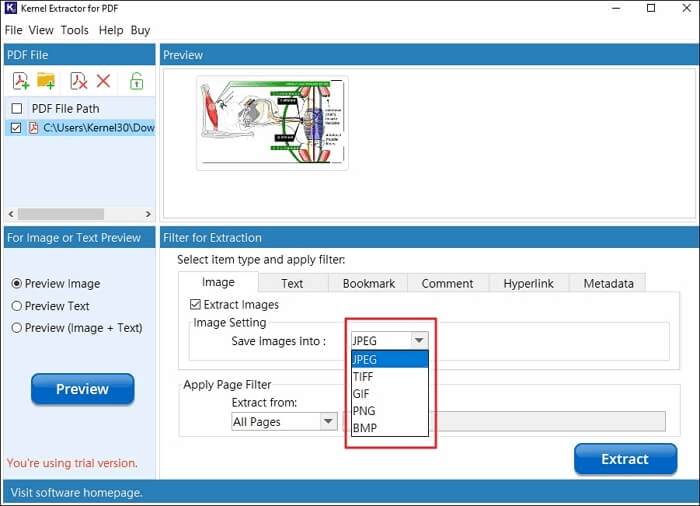This screenshot has width=700, height=506.
Task: Minimize the Kernel Extractor window
Action: click(x=616, y=8)
